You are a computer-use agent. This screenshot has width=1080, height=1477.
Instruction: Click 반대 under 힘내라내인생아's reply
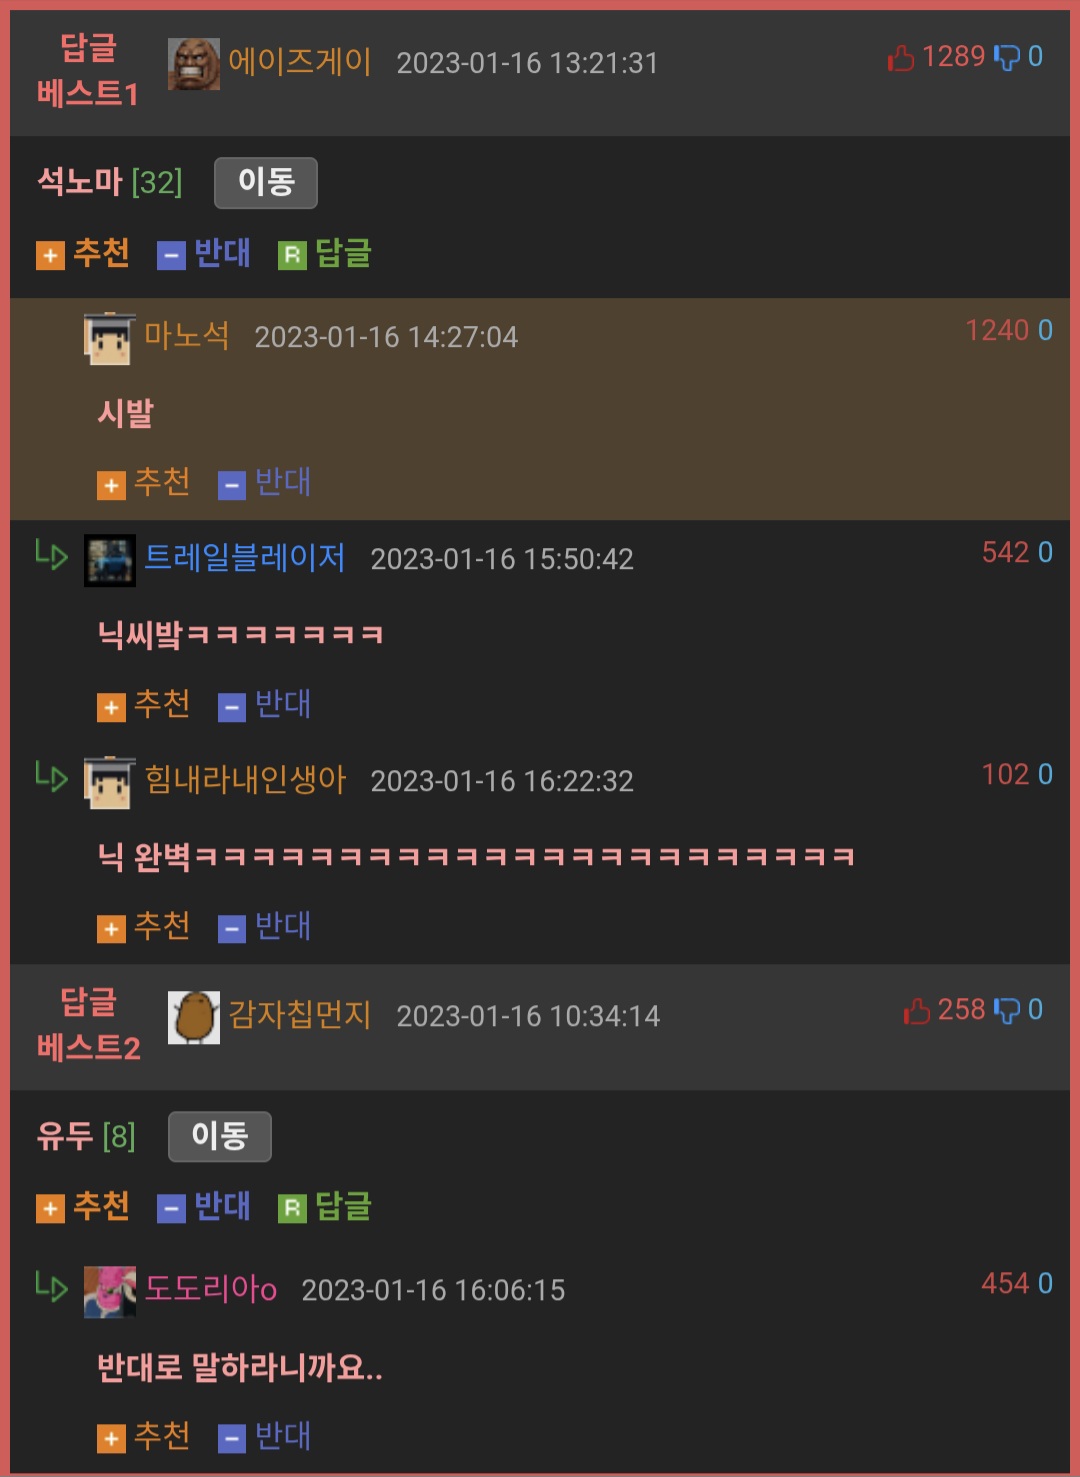(x=265, y=927)
